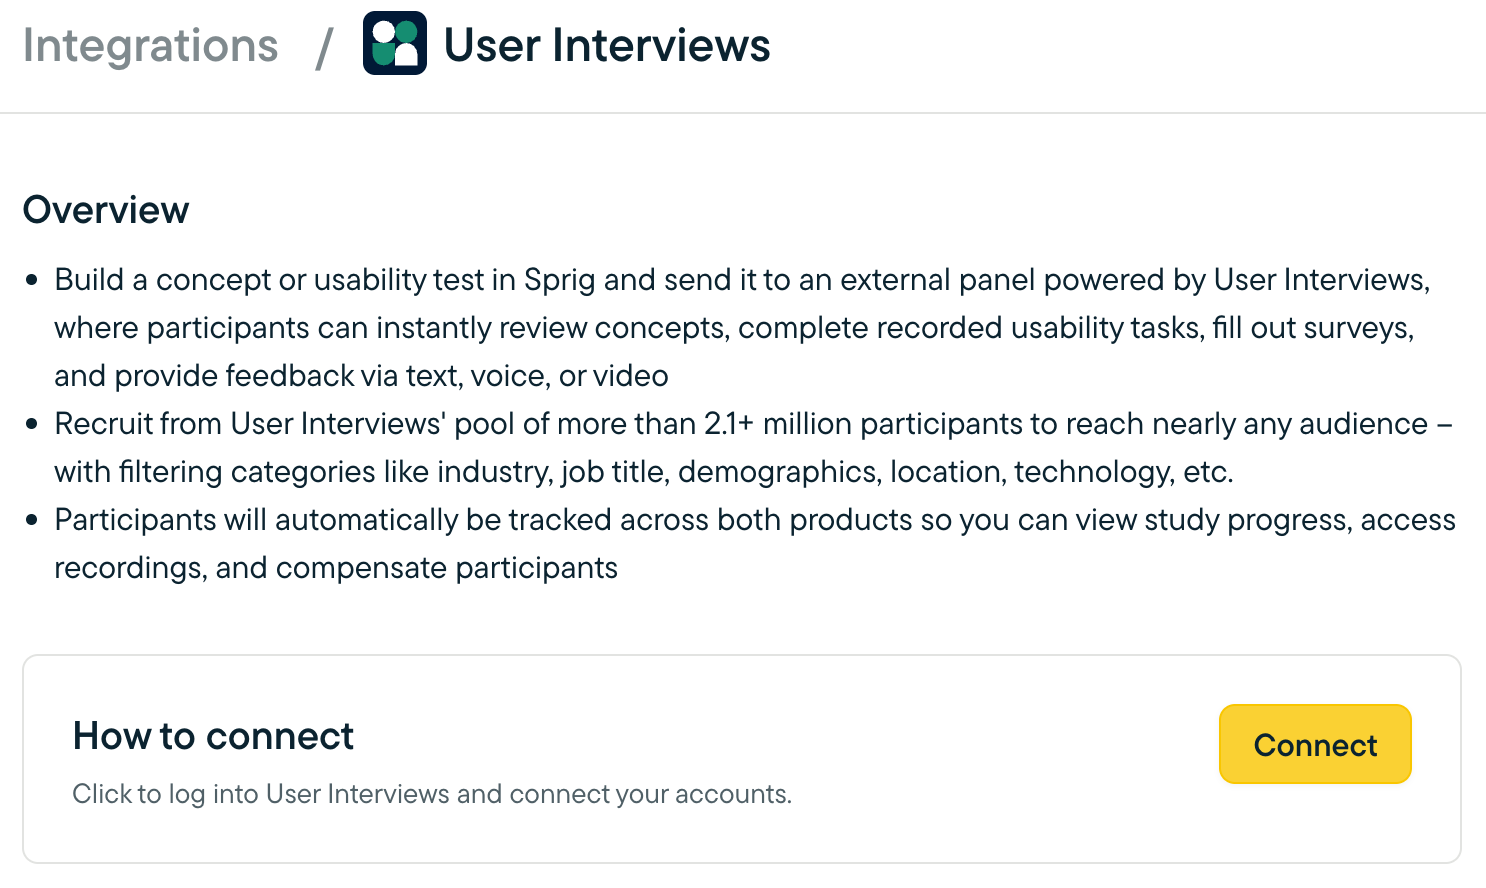Click the 'with filtering categories like industry' line
This screenshot has height=888, width=1486.
pos(643,472)
